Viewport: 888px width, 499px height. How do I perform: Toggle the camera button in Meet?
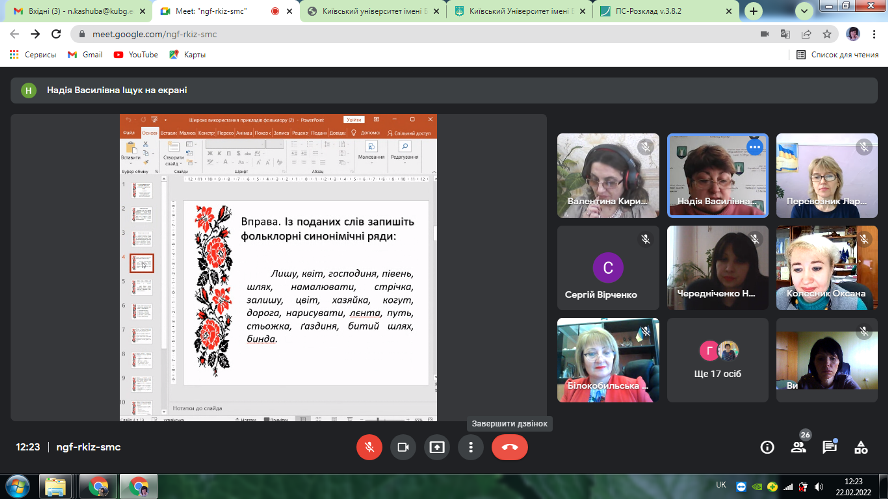(x=403, y=447)
